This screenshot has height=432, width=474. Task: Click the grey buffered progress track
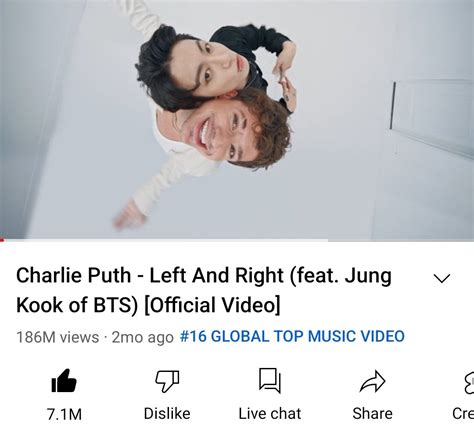click(166, 240)
